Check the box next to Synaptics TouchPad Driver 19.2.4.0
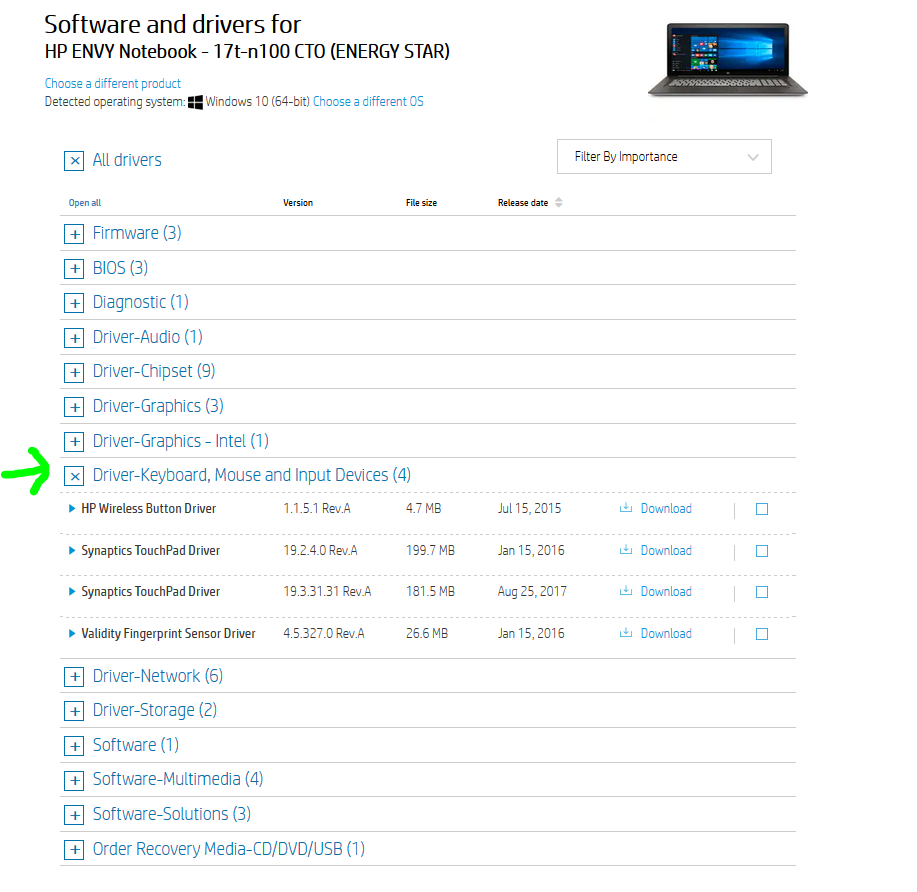This screenshot has height=892, width=917. point(762,550)
